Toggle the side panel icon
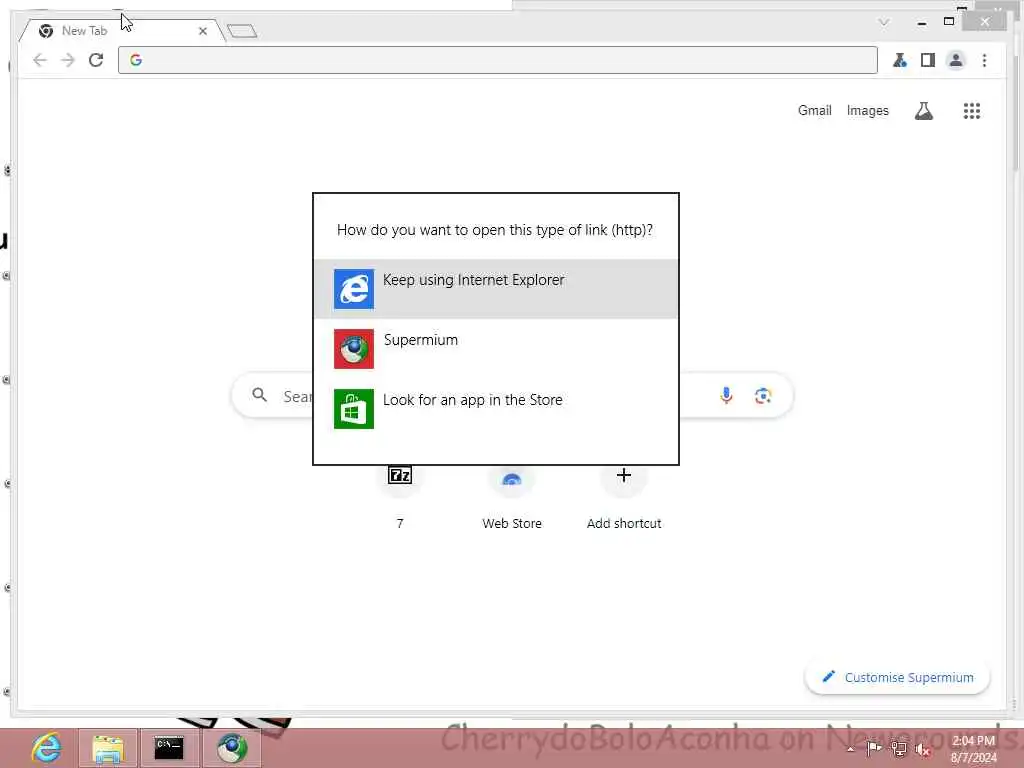Image resolution: width=1024 pixels, height=768 pixels. [x=928, y=60]
